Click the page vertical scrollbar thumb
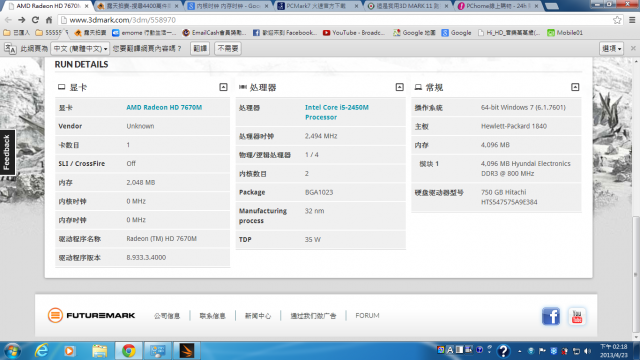This screenshot has width=640, height=360. click(x=636, y=275)
